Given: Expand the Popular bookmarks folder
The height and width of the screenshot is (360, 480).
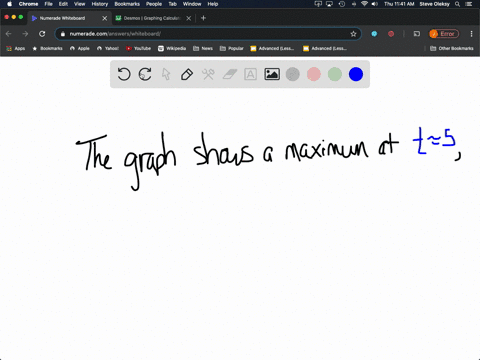Looking at the screenshot, I should [232, 48].
